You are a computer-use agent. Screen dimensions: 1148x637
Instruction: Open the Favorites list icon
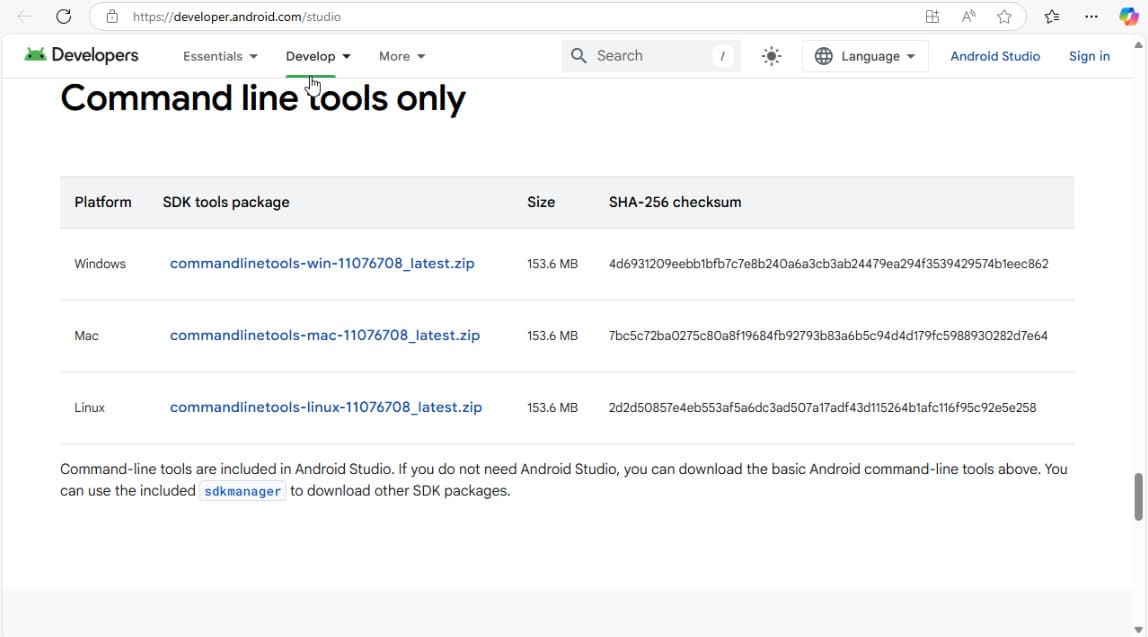(1052, 16)
